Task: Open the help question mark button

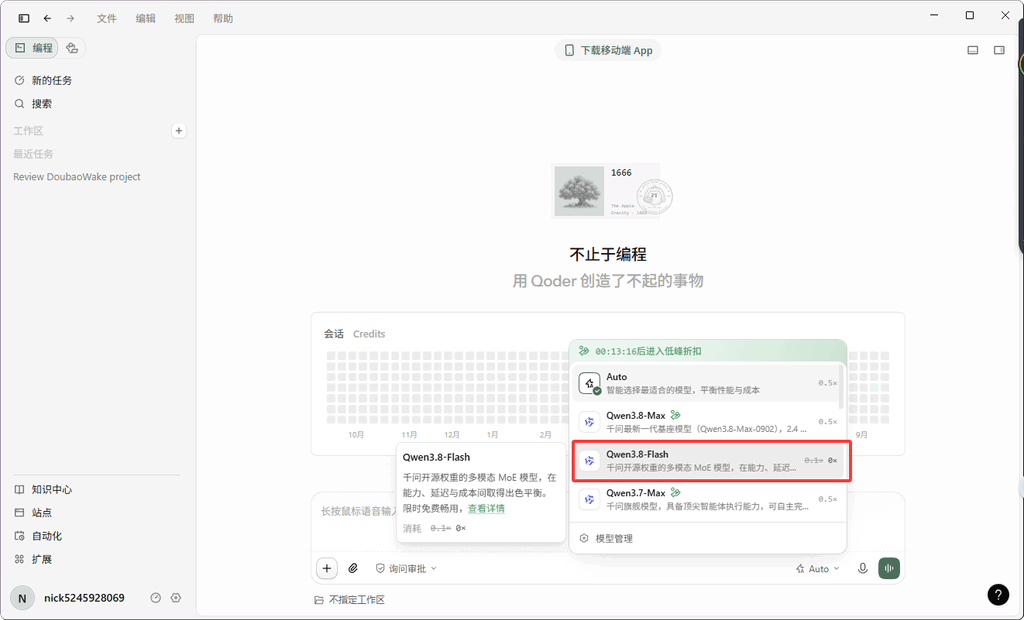Action: 998,594
